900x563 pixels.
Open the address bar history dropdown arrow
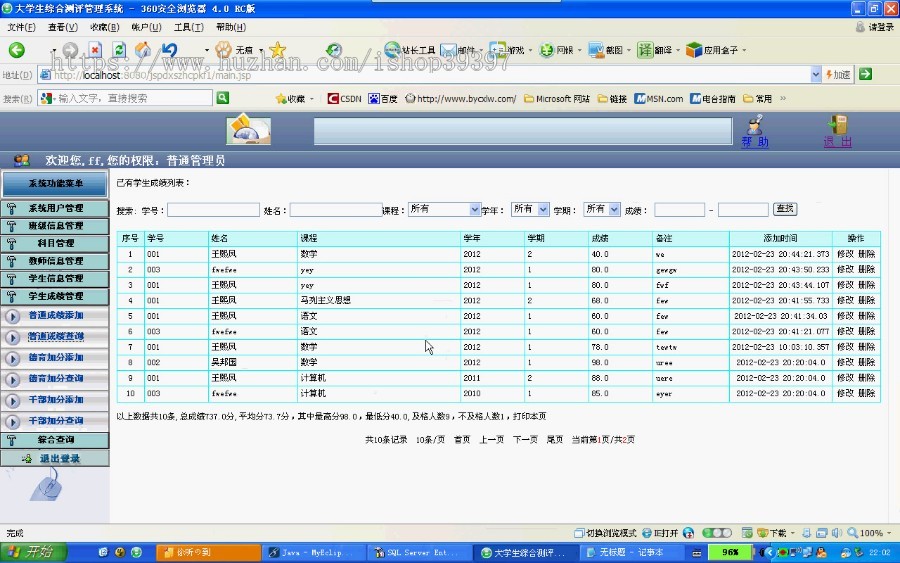click(x=816, y=75)
